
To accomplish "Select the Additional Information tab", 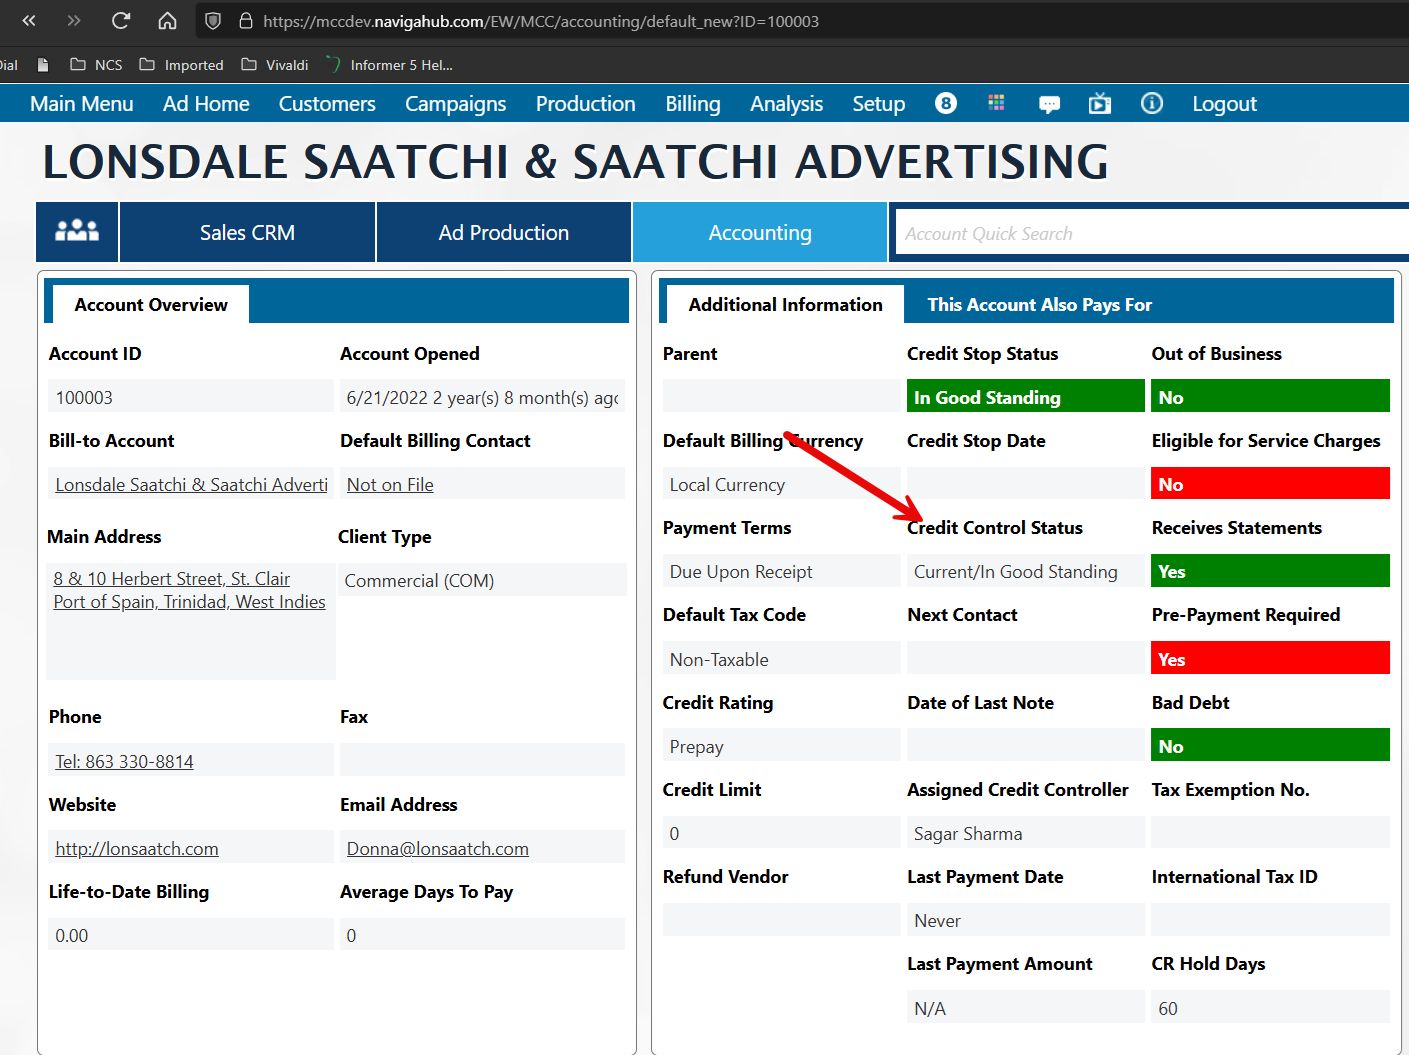I will click(786, 304).
